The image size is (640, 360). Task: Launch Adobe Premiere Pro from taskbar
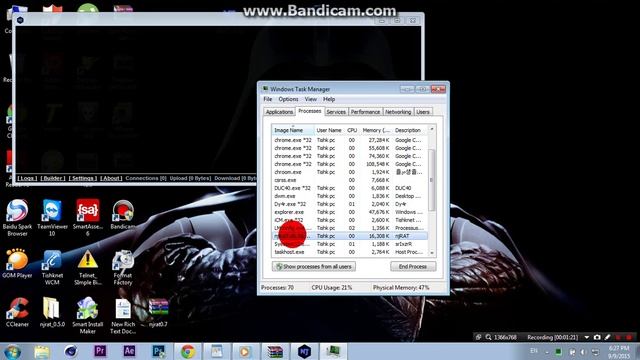coord(100,351)
